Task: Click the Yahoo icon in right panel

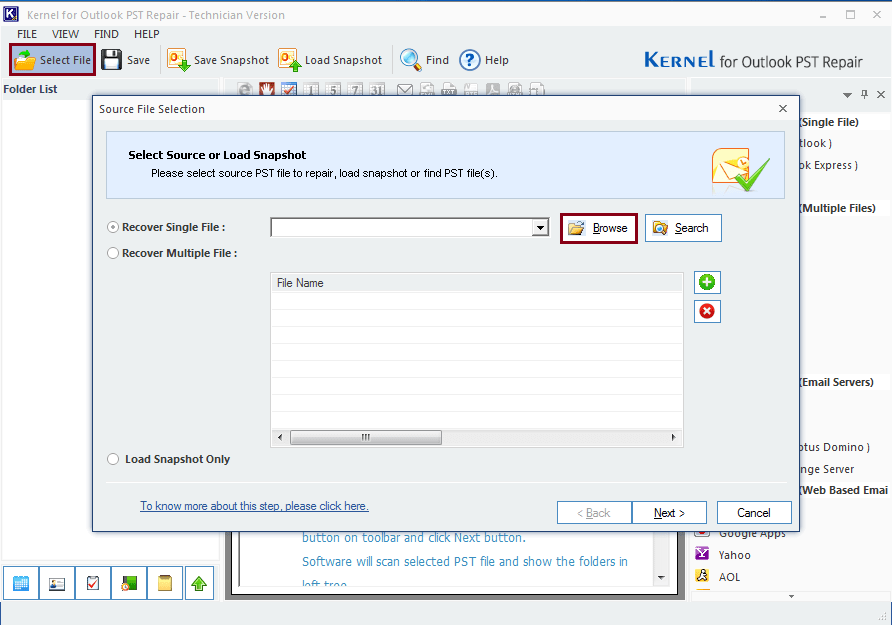Action: [x=703, y=553]
